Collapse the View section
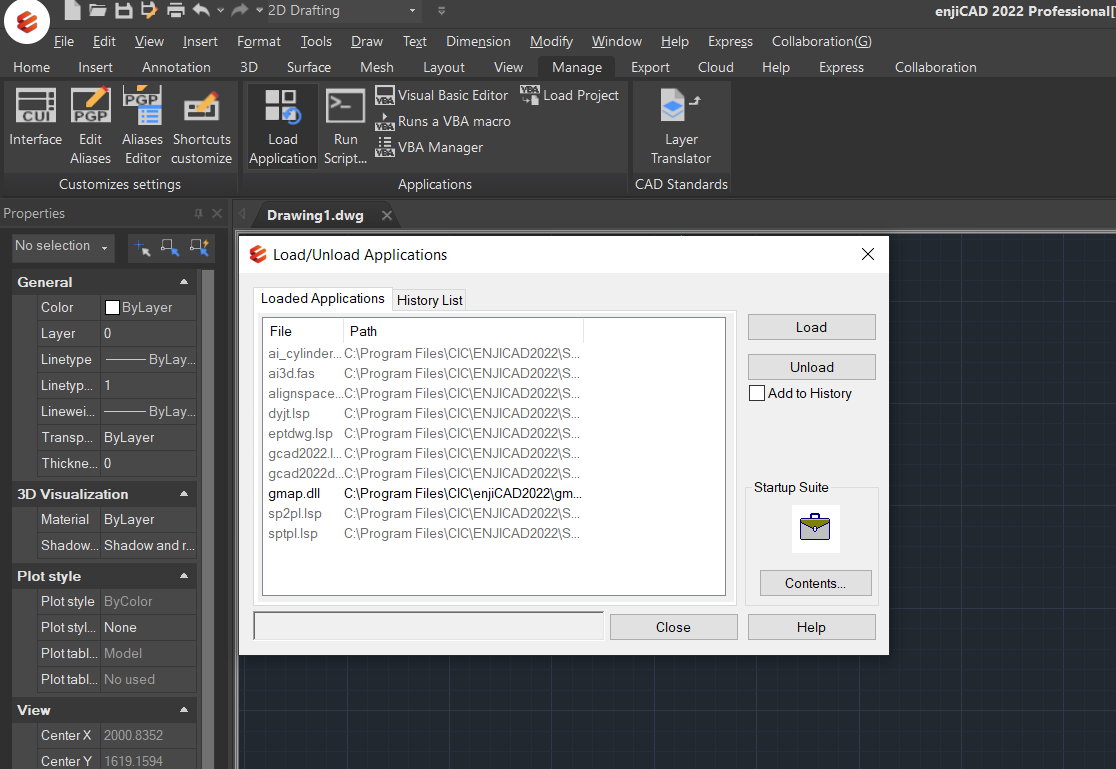1116x769 pixels. [x=184, y=710]
